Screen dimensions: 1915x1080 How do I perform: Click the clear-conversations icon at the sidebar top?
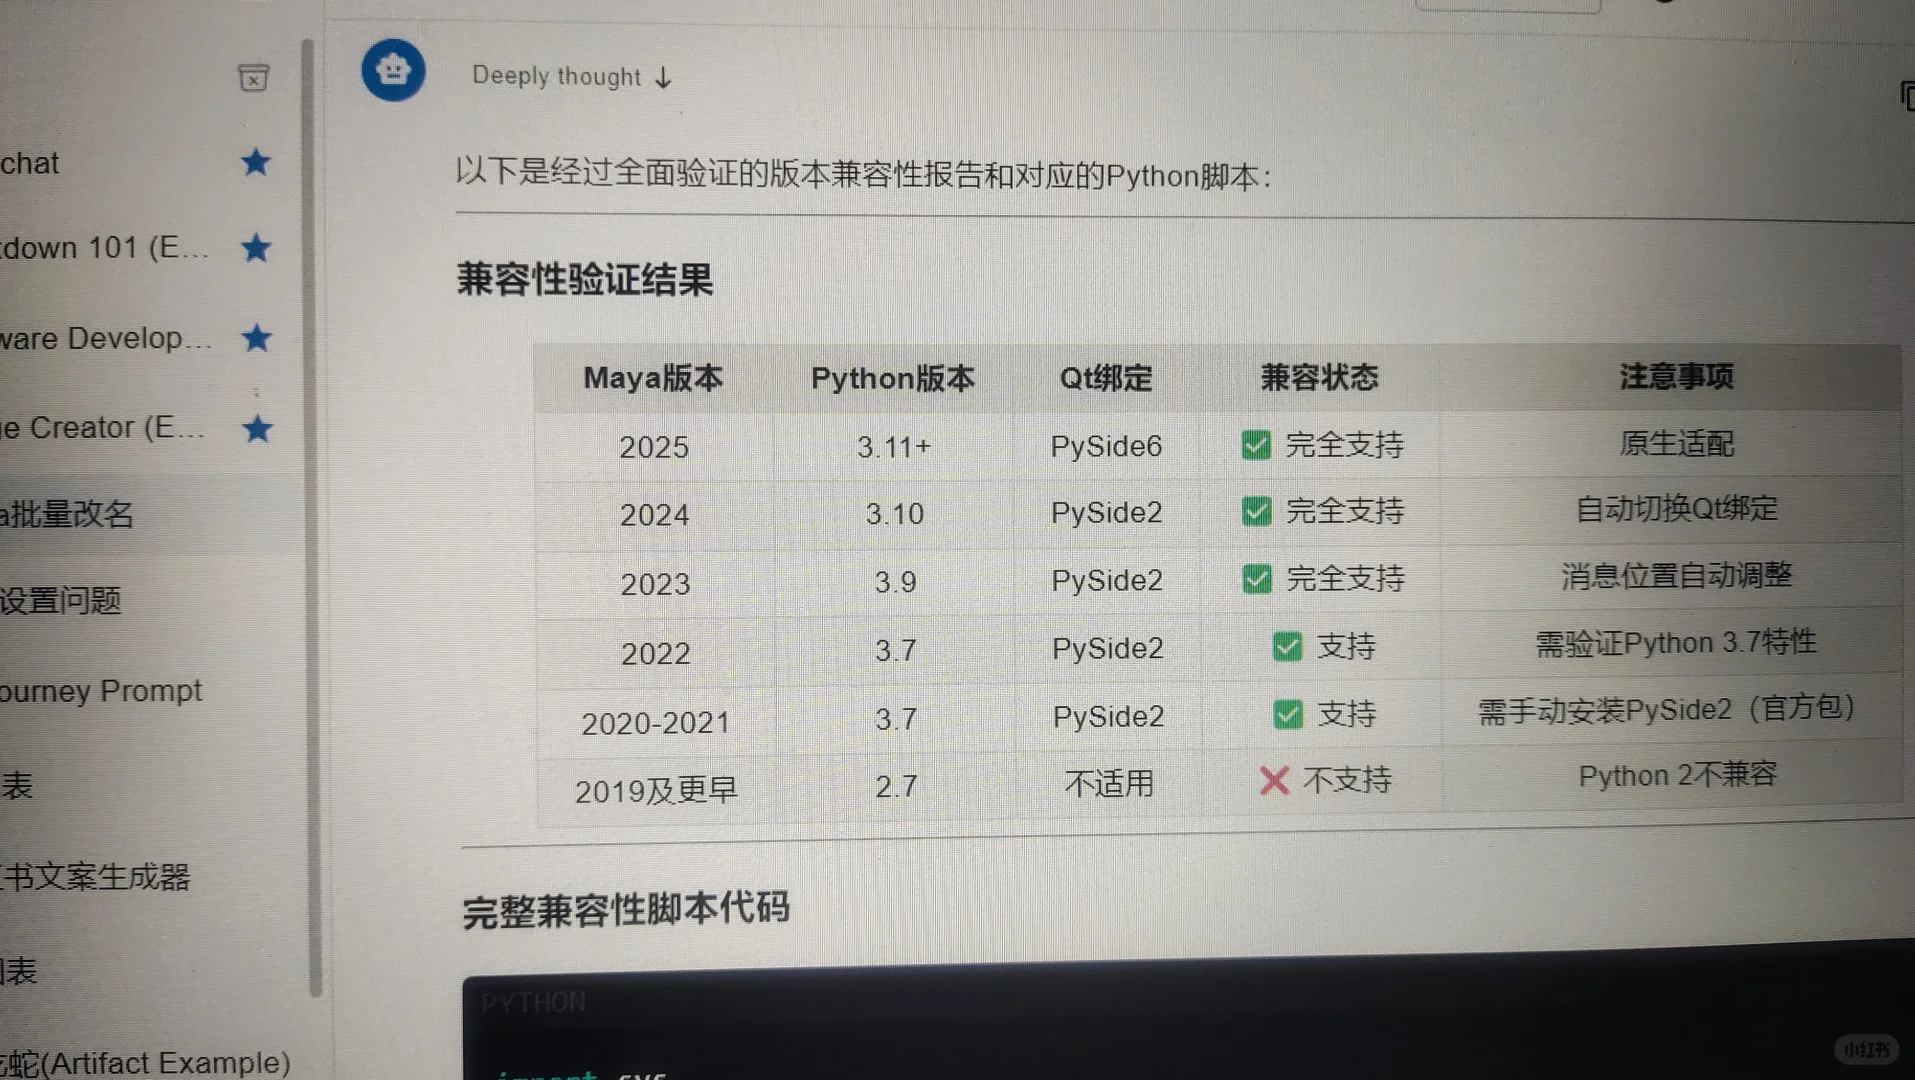coord(253,77)
